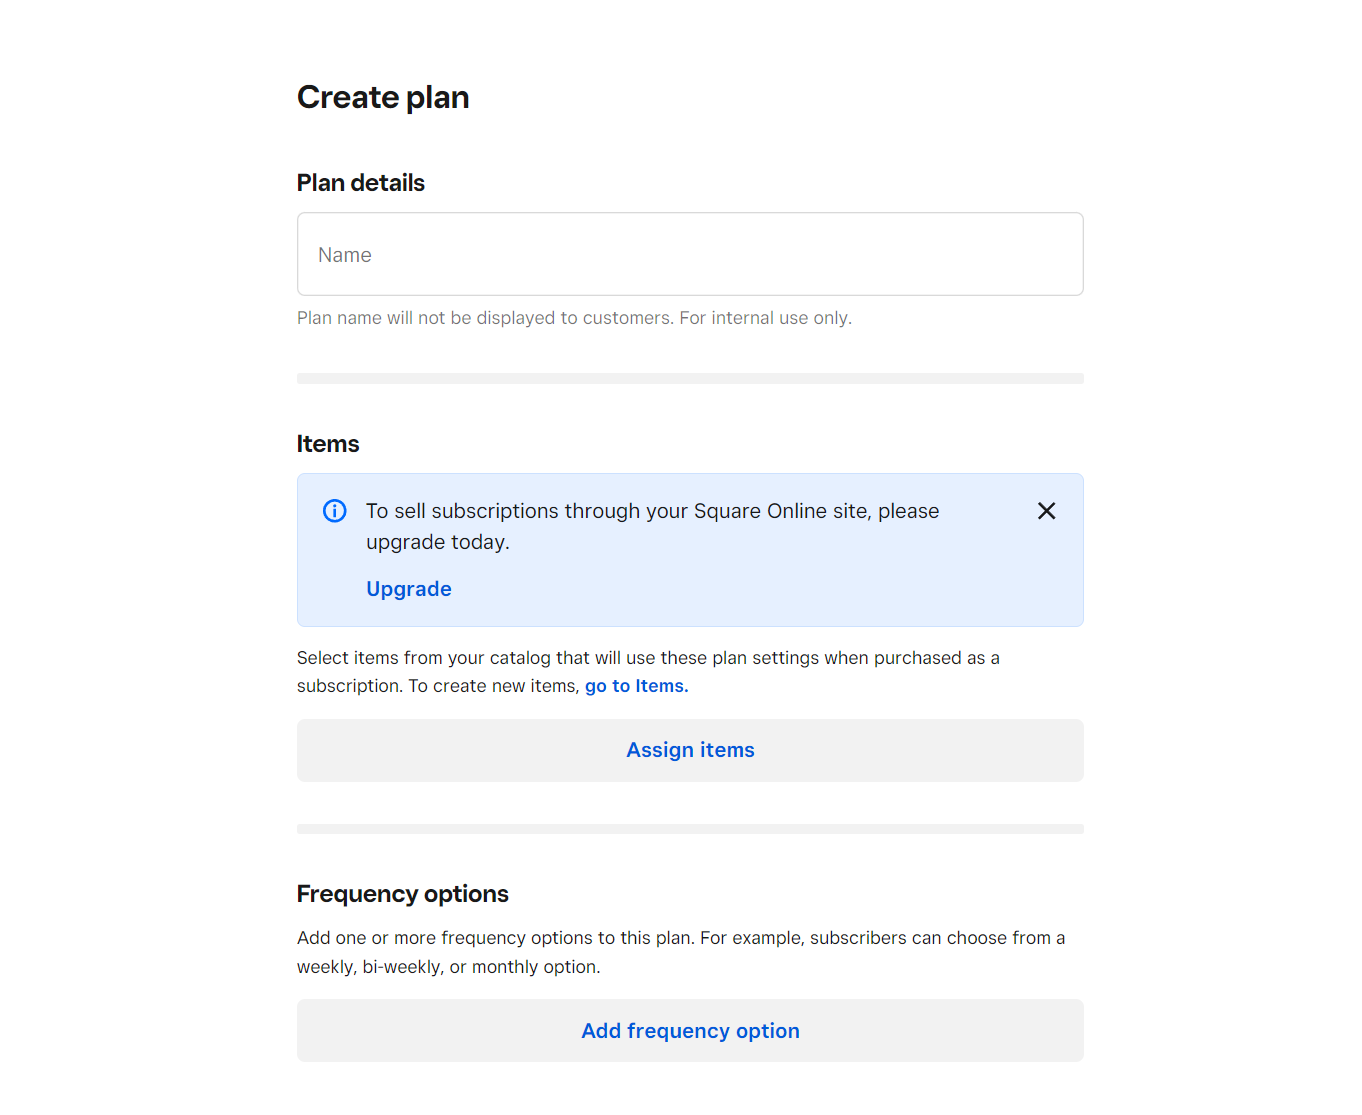Screen dimensions: 1362x1115
Task: Click the 'Plan name will not be displayed' hint
Action: (574, 318)
